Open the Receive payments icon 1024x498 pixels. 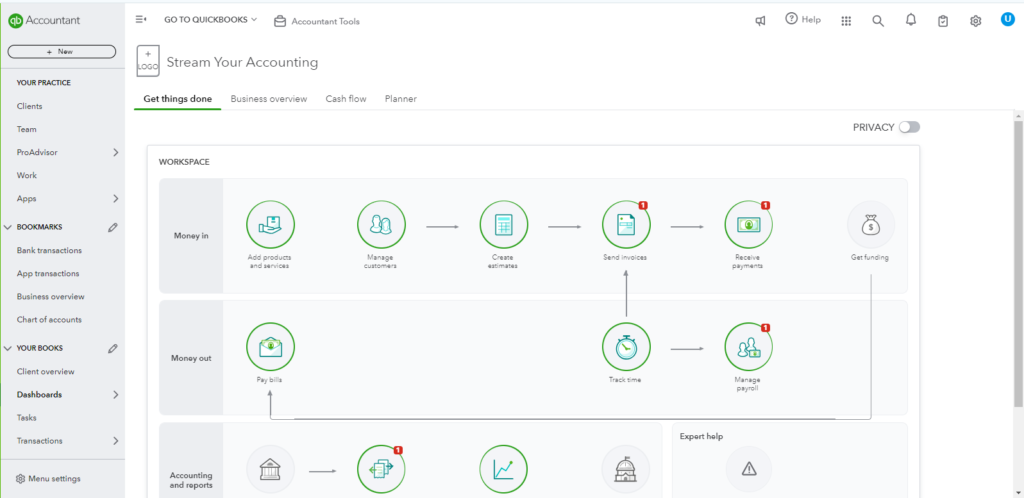748,225
